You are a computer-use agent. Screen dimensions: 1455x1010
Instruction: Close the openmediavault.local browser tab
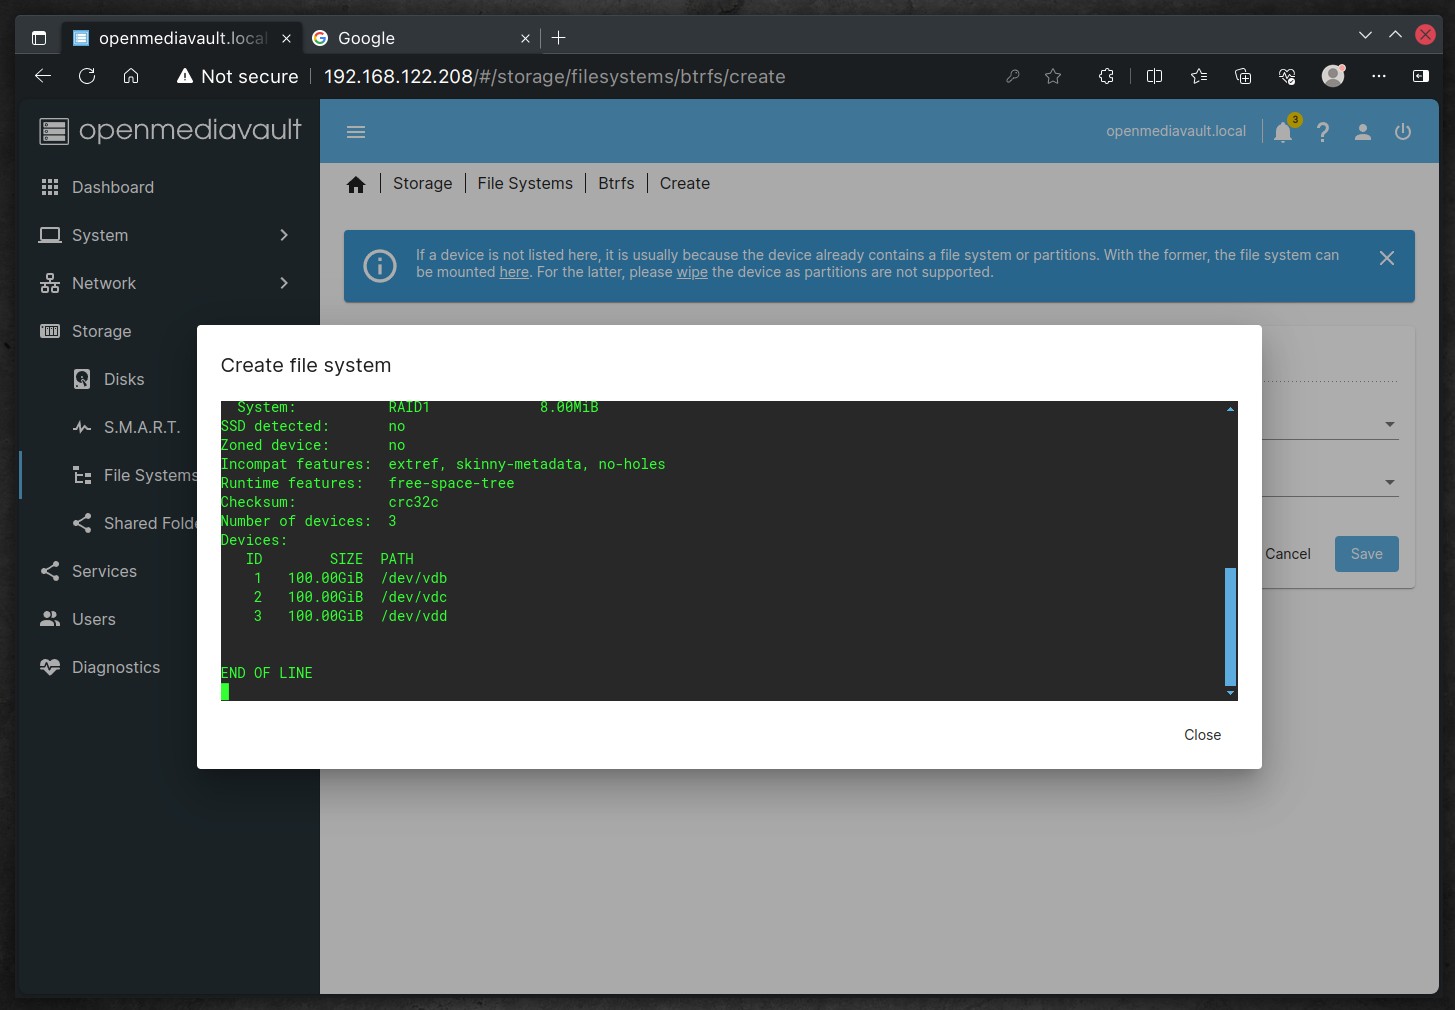point(286,38)
